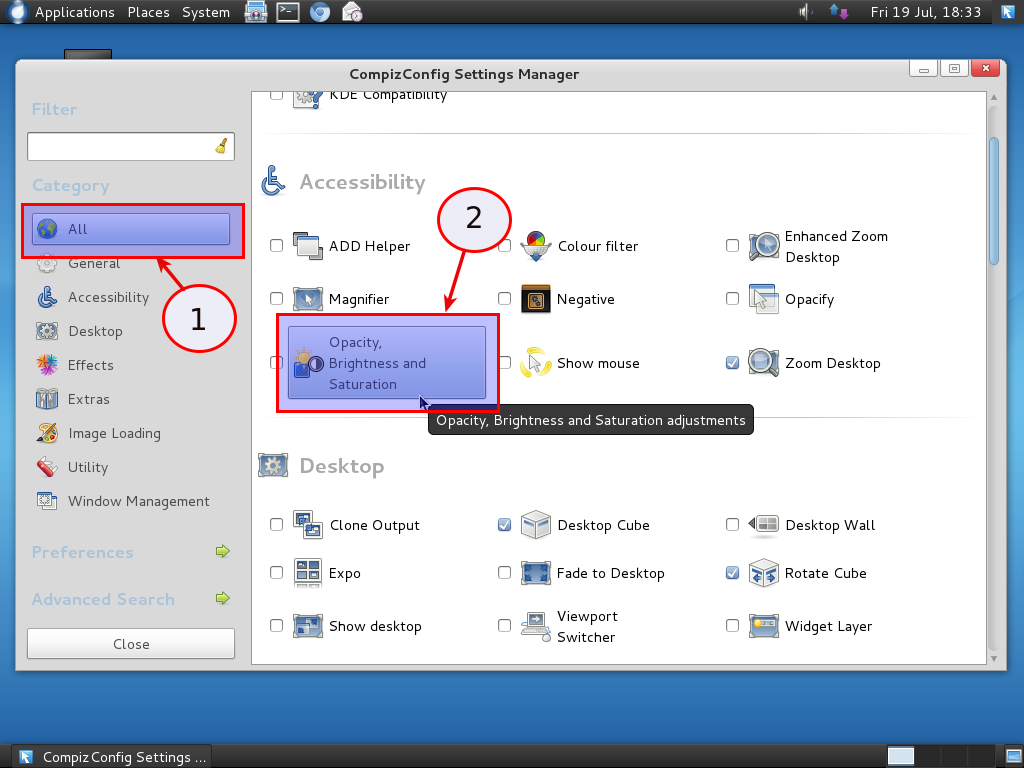Viewport: 1024px width, 768px height.
Task: Open the Rotate Cube plugin icon
Action: point(763,573)
